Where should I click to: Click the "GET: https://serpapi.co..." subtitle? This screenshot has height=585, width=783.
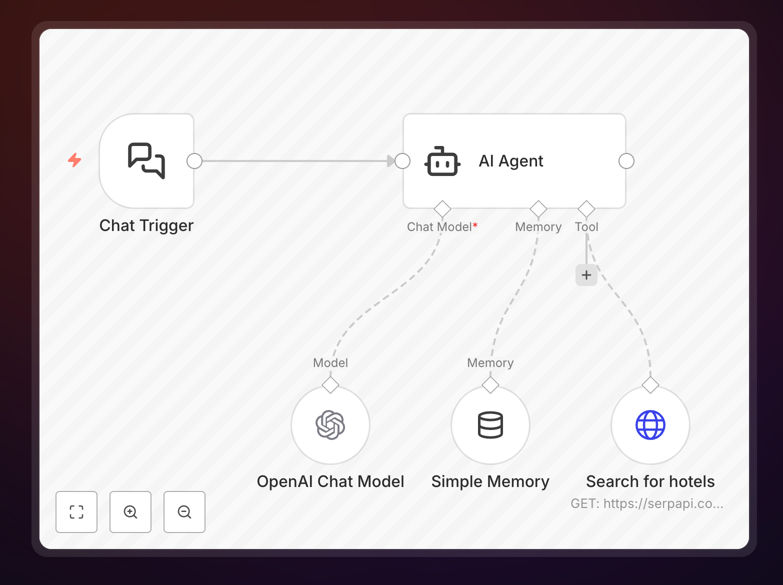[x=647, y=504]
